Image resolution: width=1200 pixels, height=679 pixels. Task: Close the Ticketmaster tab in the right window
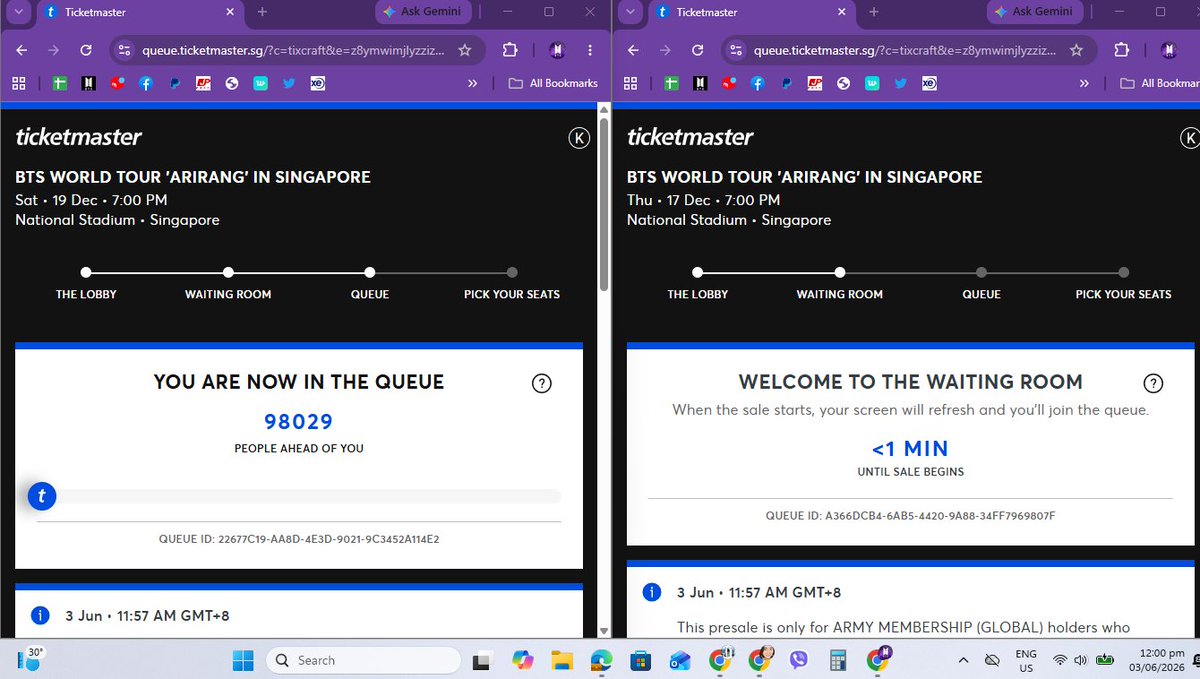(x=840, y=12)
